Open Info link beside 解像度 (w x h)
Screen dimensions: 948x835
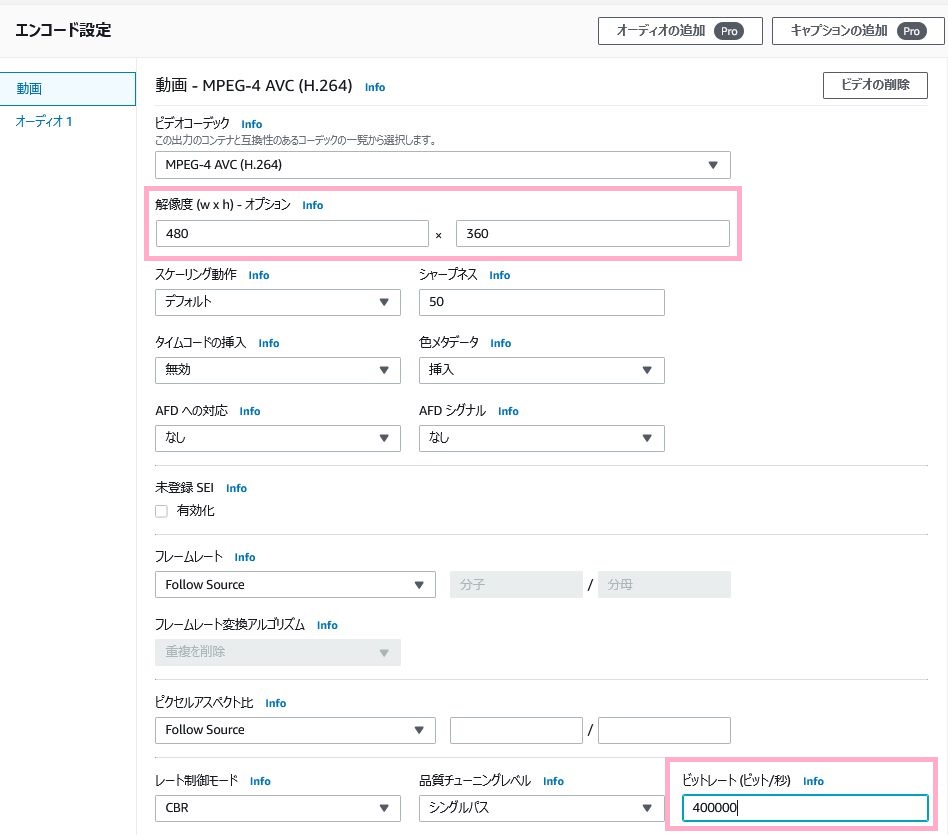pos(313,206)
